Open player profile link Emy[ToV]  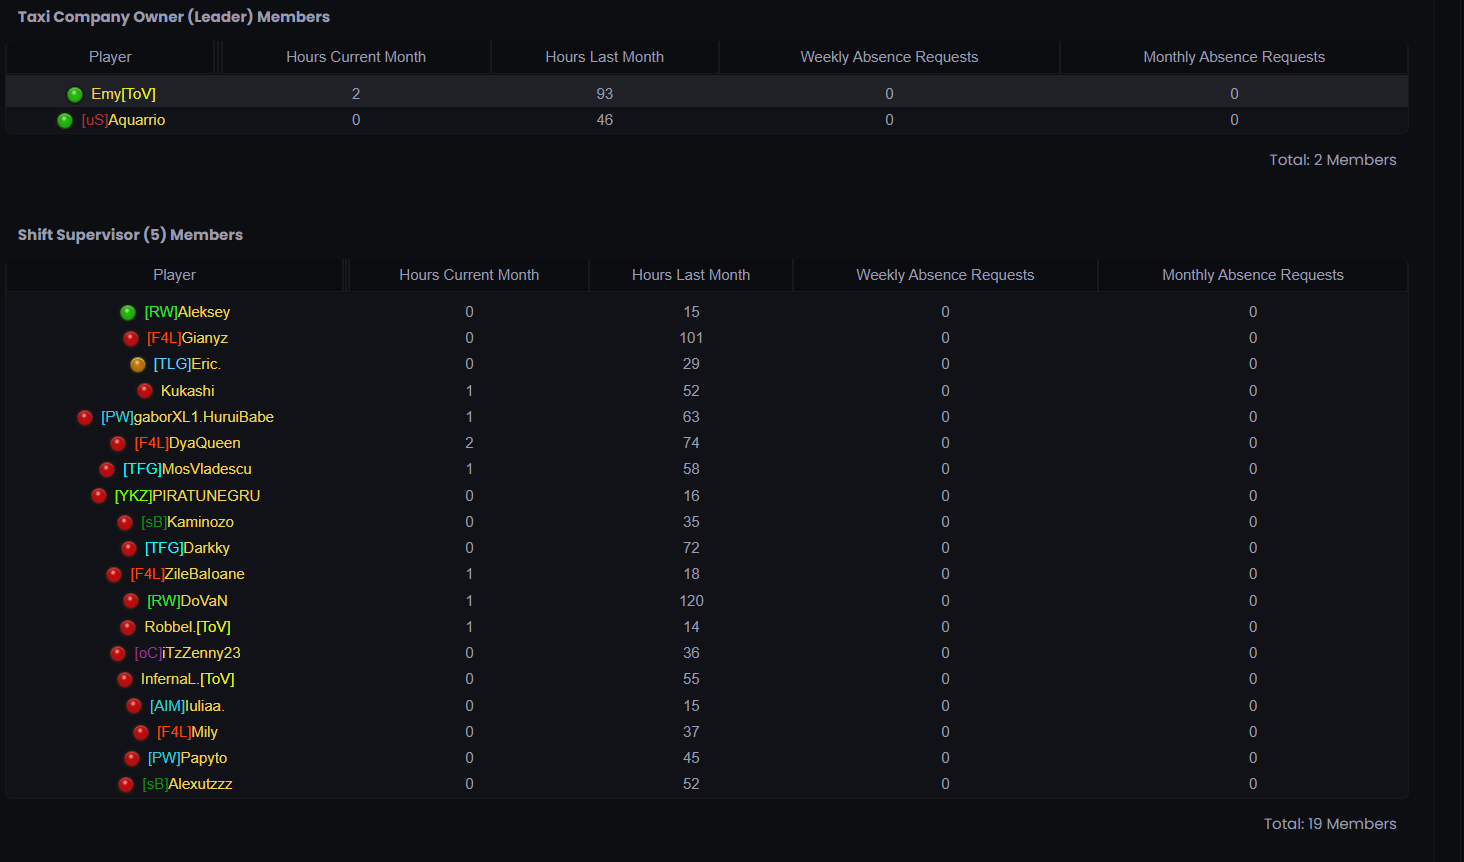coord(123,94)
